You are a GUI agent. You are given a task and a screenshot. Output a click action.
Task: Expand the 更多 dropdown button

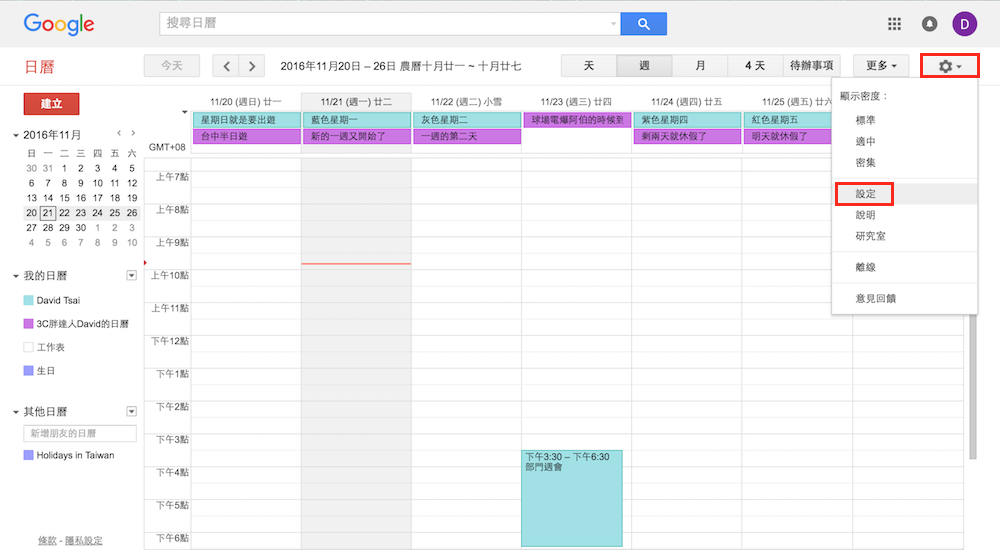(881, 66)
